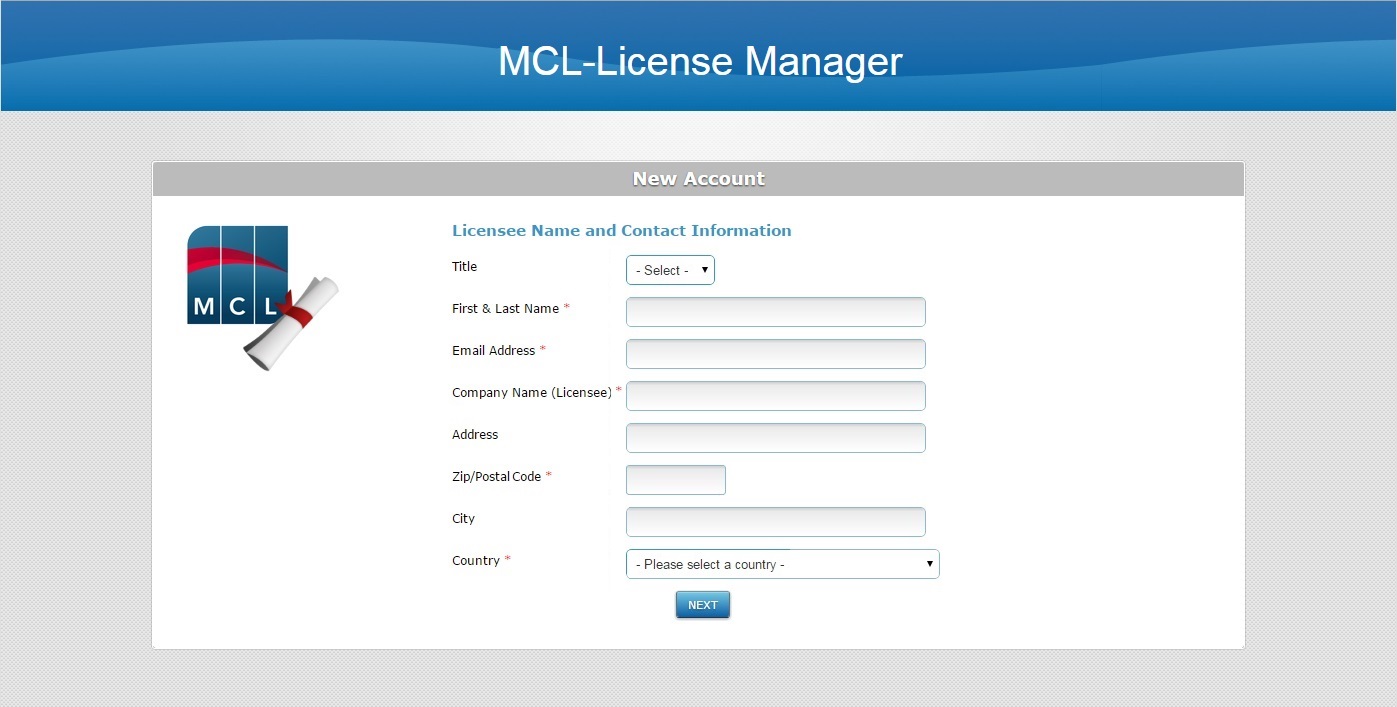Click the Zip/Postal Code label
Image resolution: width=1397 pixels, height=707 pixels.
[x=496, y=477]
